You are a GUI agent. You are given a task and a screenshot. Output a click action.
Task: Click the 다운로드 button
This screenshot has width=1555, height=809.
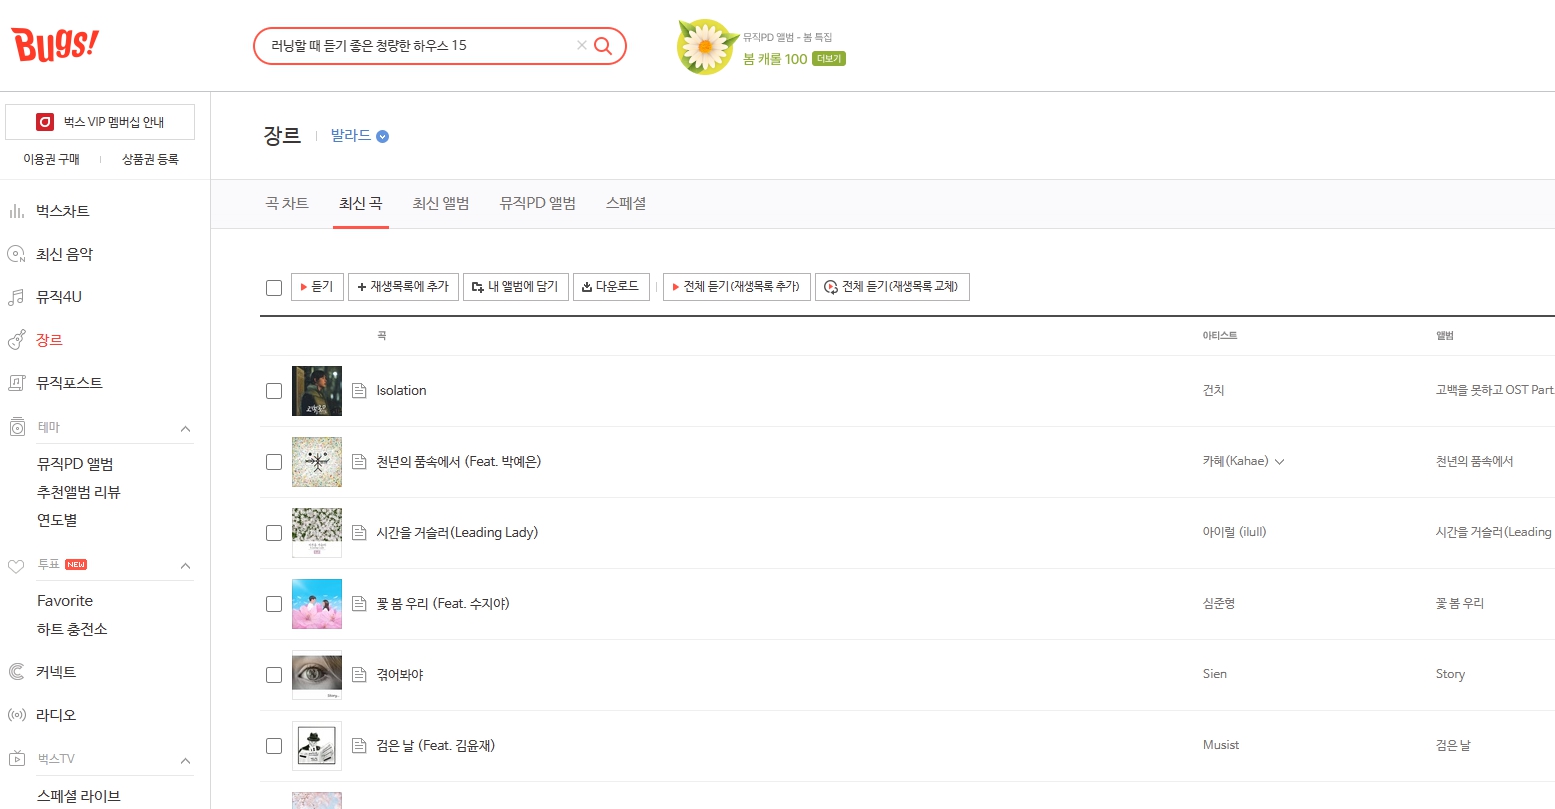pos(612,287)
